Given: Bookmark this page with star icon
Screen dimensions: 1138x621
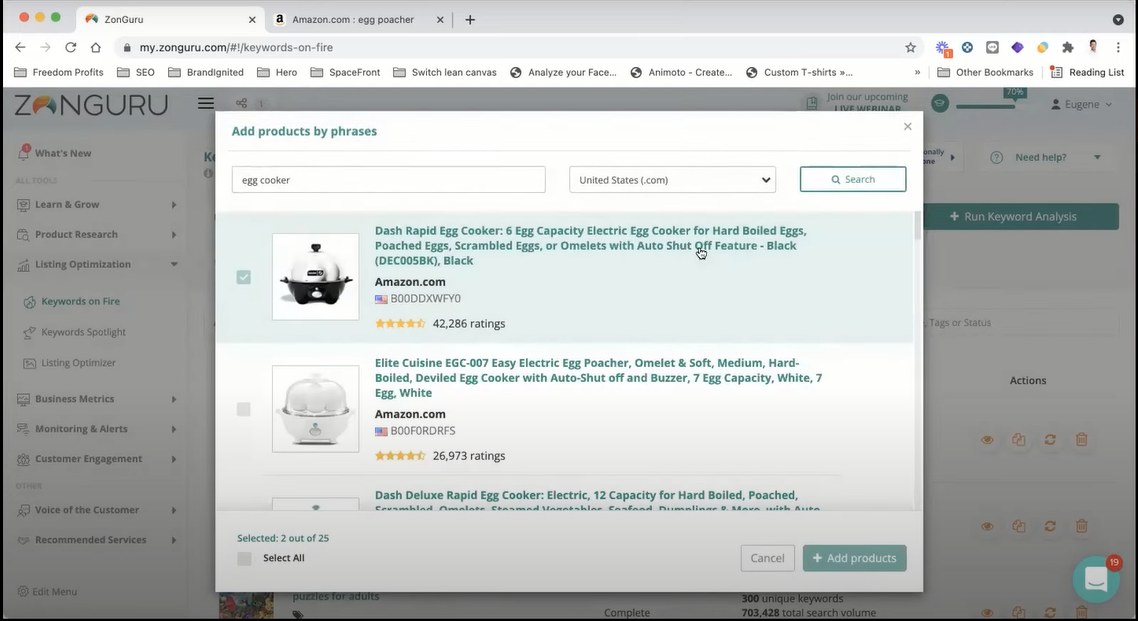Looking at the screenshot, I should (x=910, y=47).
